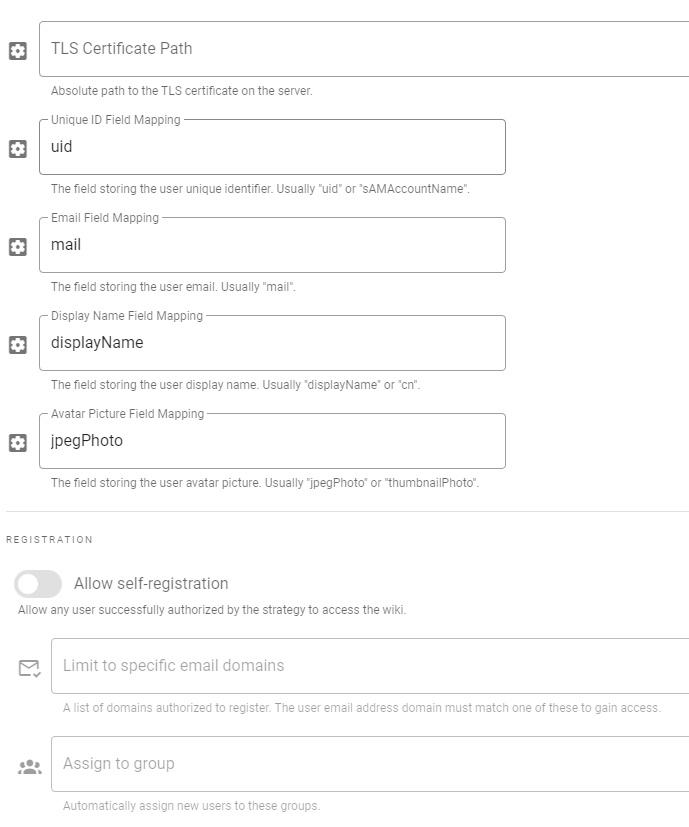Click the people icon next to Assign to group

30,767
